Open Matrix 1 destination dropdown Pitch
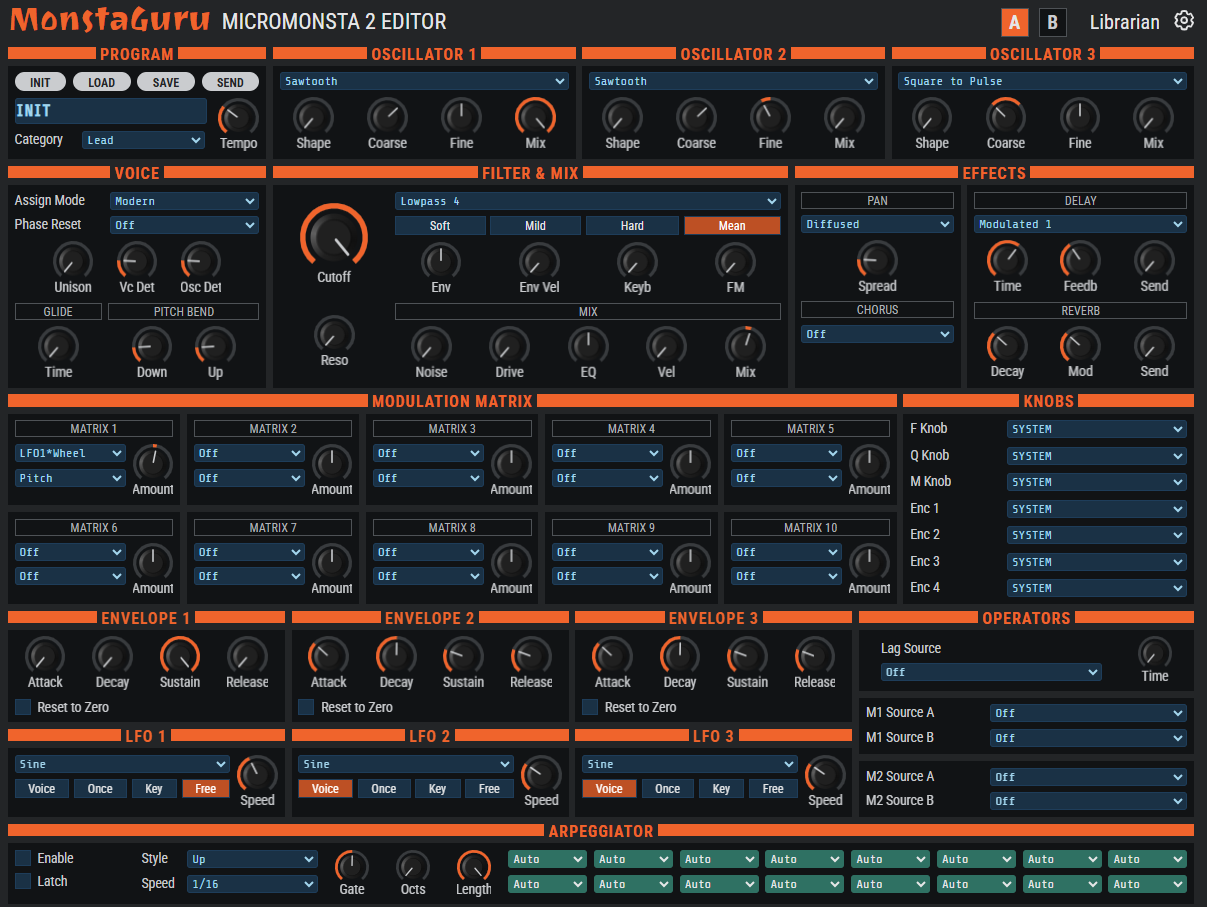The image size is (1207, 907). tap(70, 478)
